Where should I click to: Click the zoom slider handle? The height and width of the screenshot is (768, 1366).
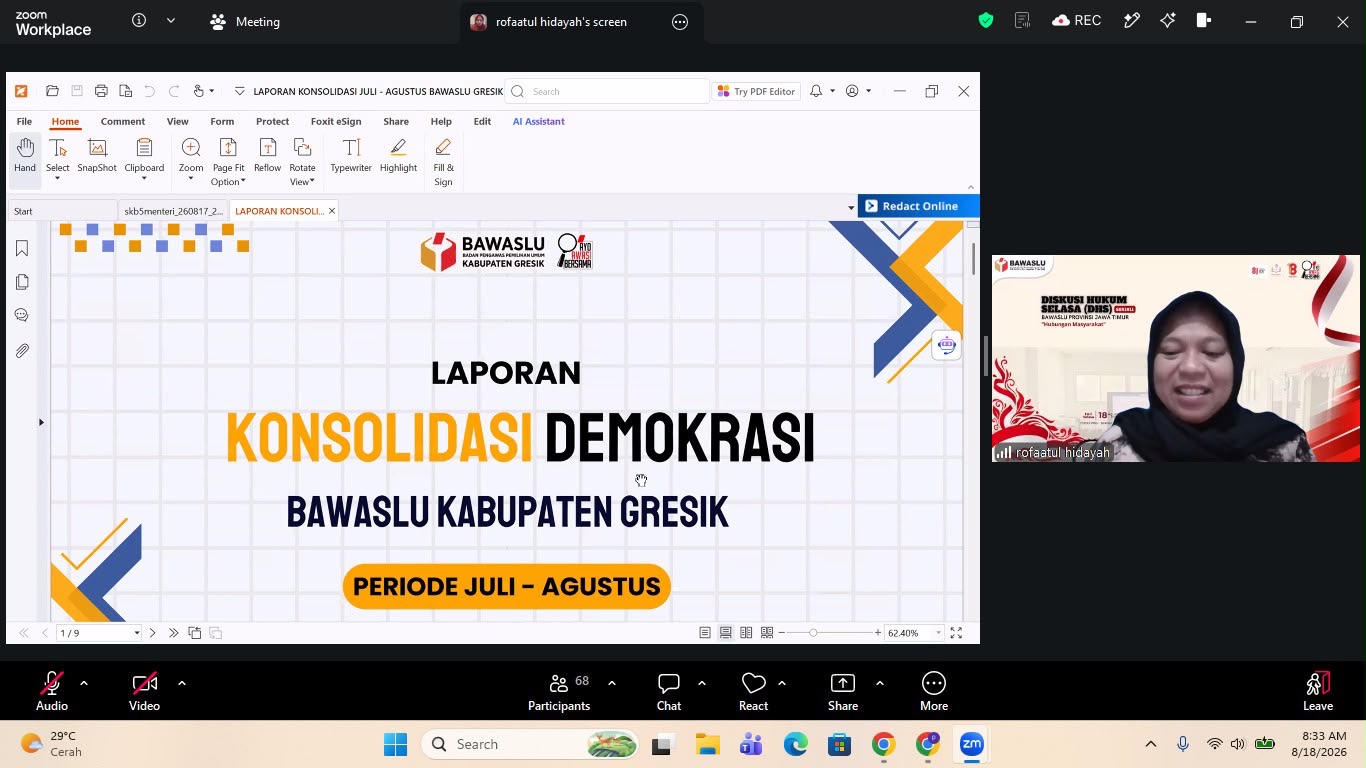coord(813,633)
